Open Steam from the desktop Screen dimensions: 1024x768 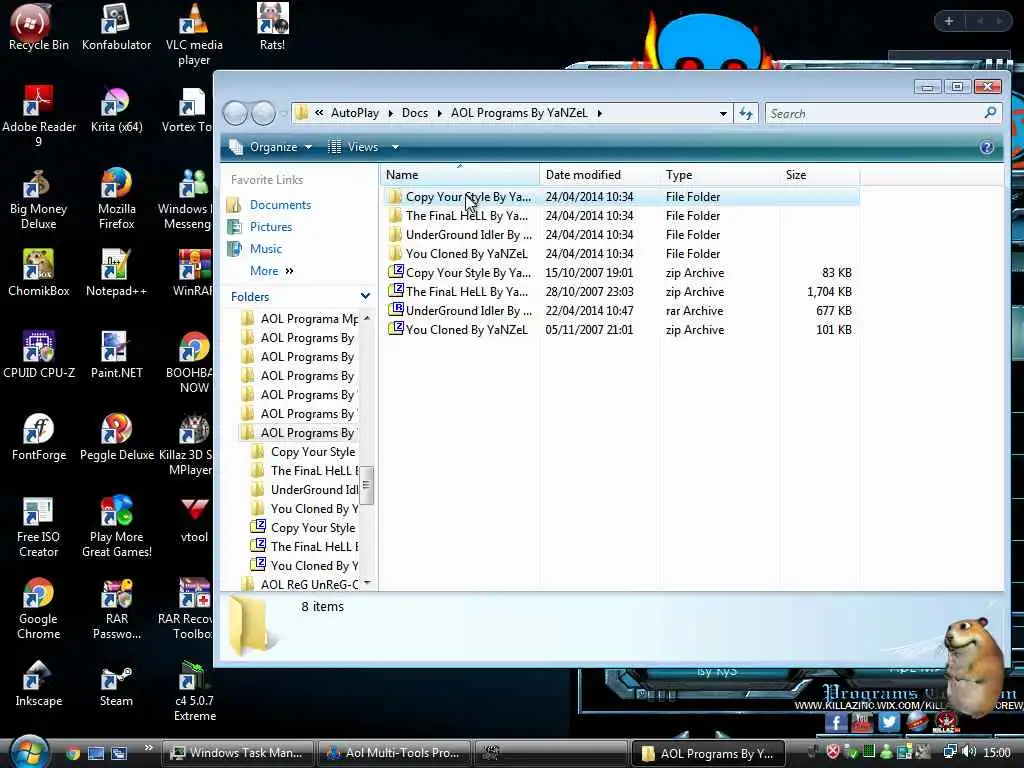[116, 683]
